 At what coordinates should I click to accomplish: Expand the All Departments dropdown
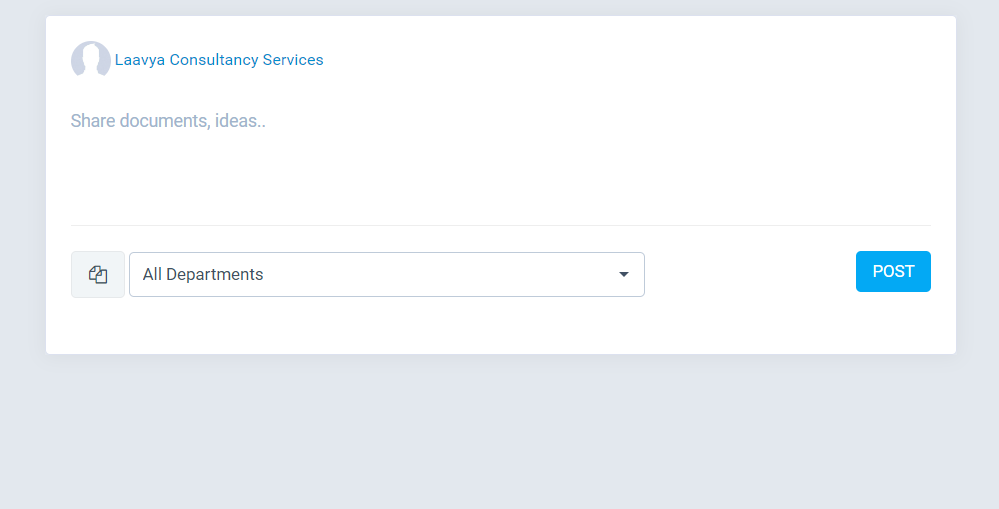387,275
